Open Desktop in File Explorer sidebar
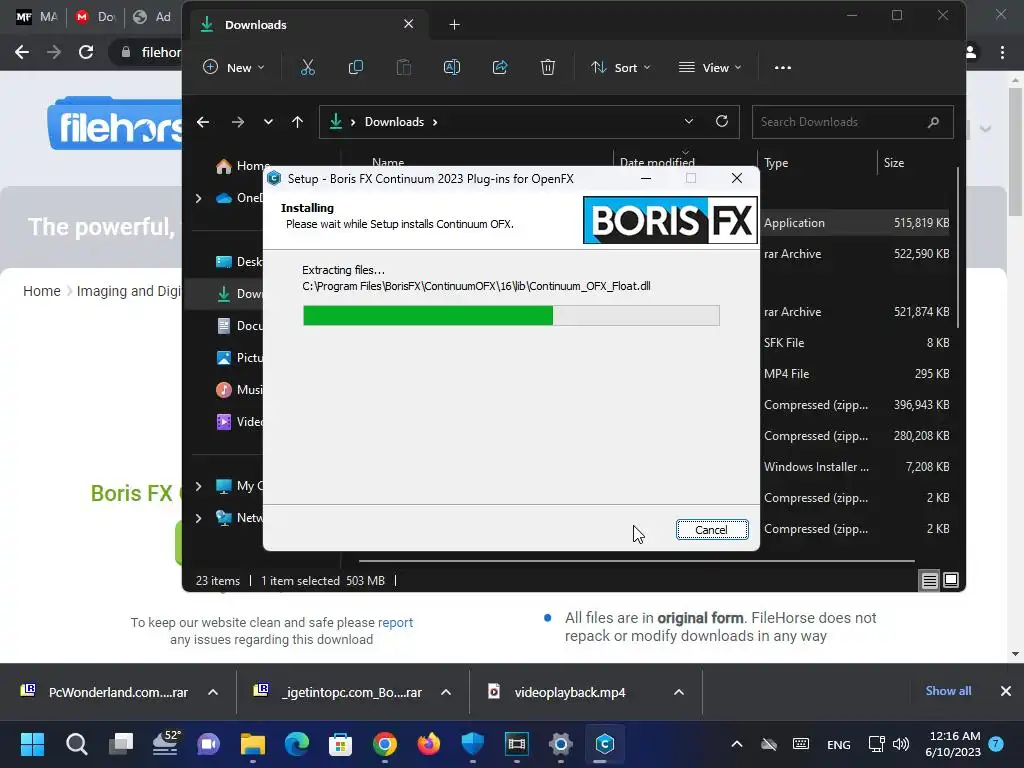Viewport: 1024px width, 768px height. pyautogui.click(x=239, y=262)
